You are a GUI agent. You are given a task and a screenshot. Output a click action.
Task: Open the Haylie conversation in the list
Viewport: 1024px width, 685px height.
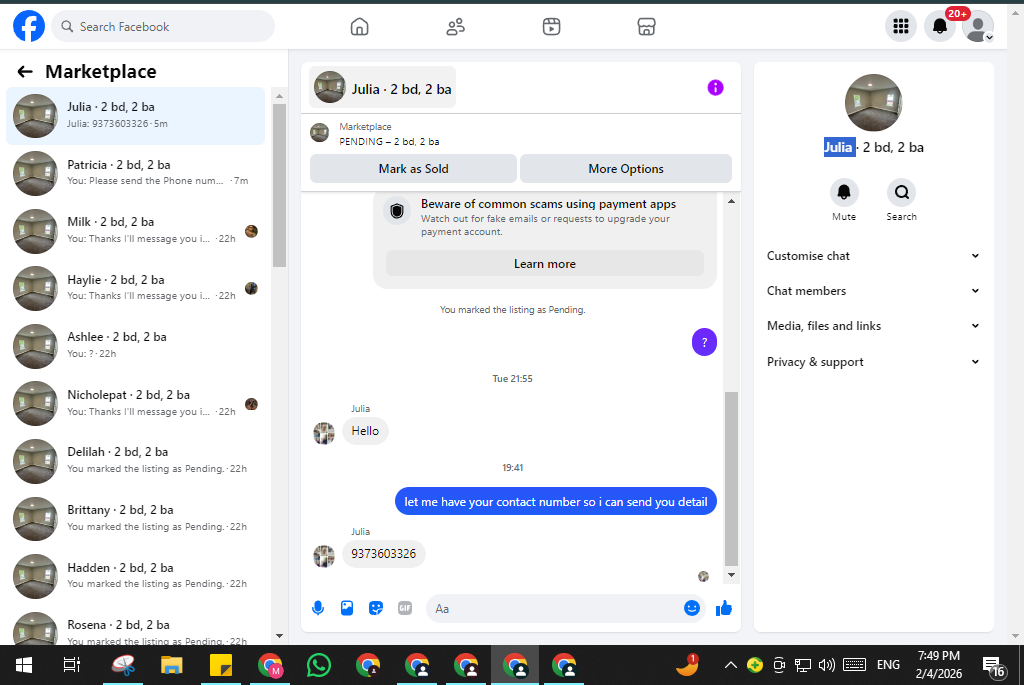tap(136, 288)
